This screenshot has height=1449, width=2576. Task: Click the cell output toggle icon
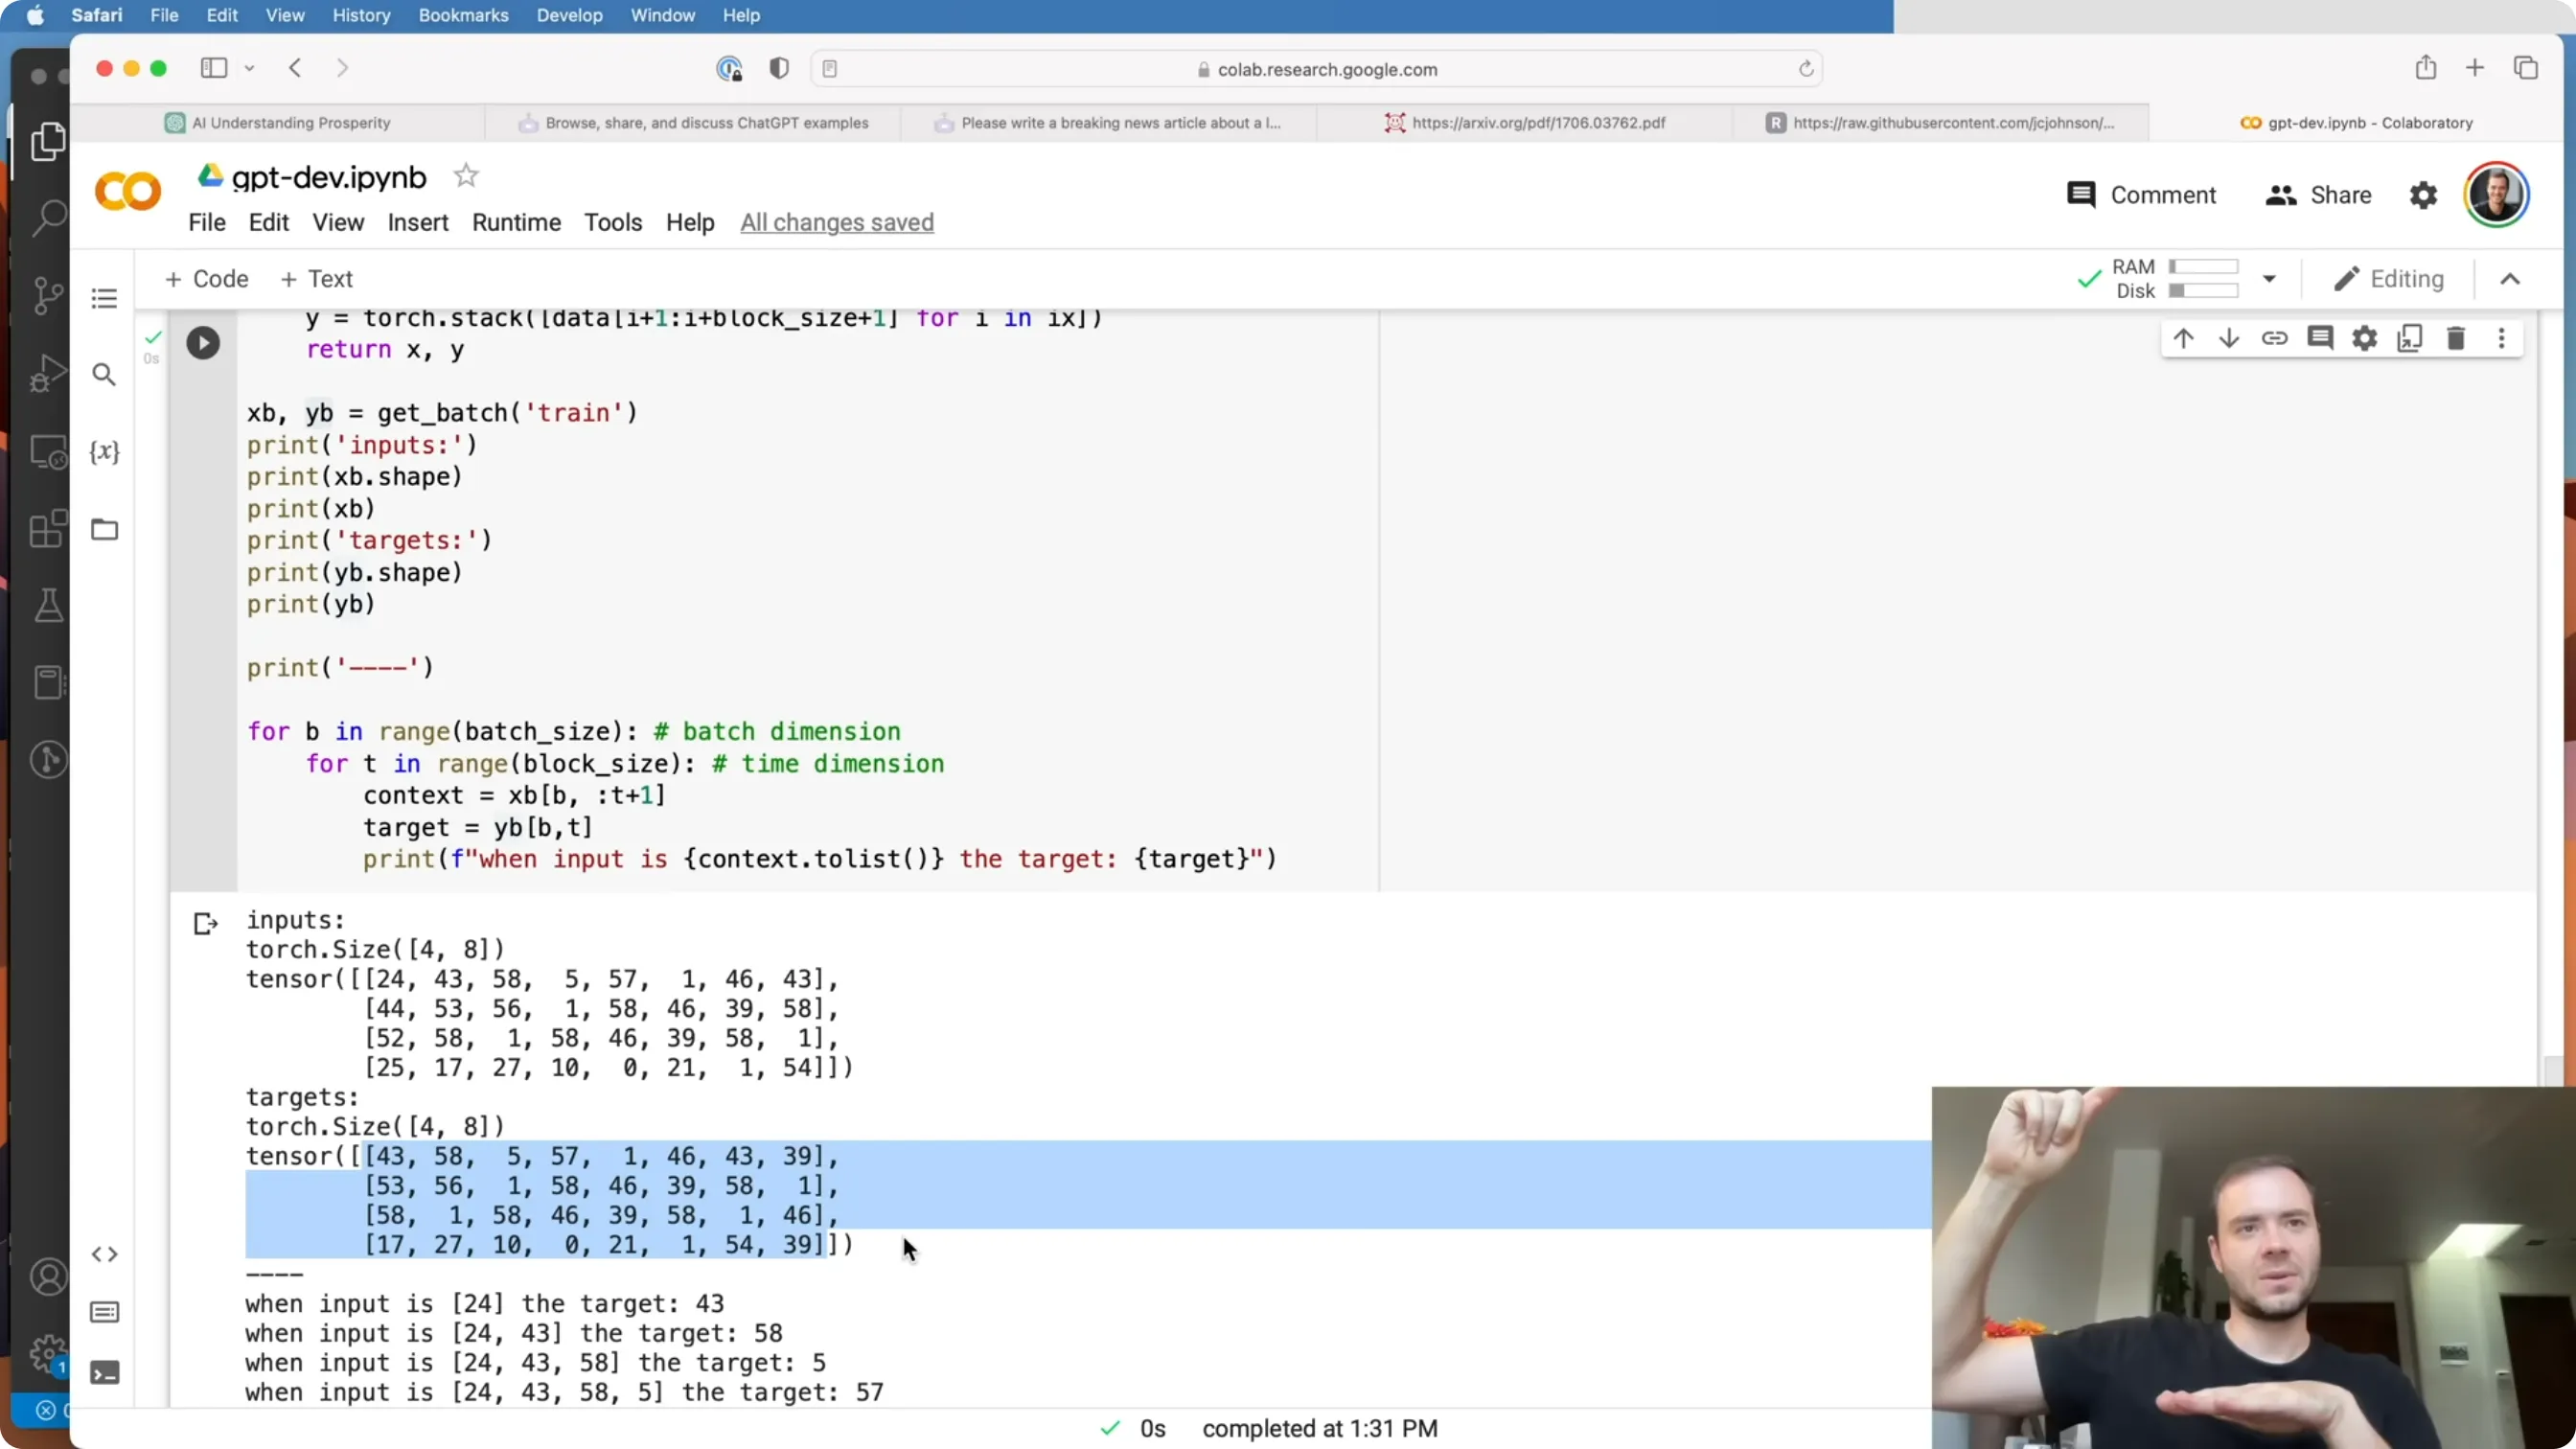pos(205,923)
